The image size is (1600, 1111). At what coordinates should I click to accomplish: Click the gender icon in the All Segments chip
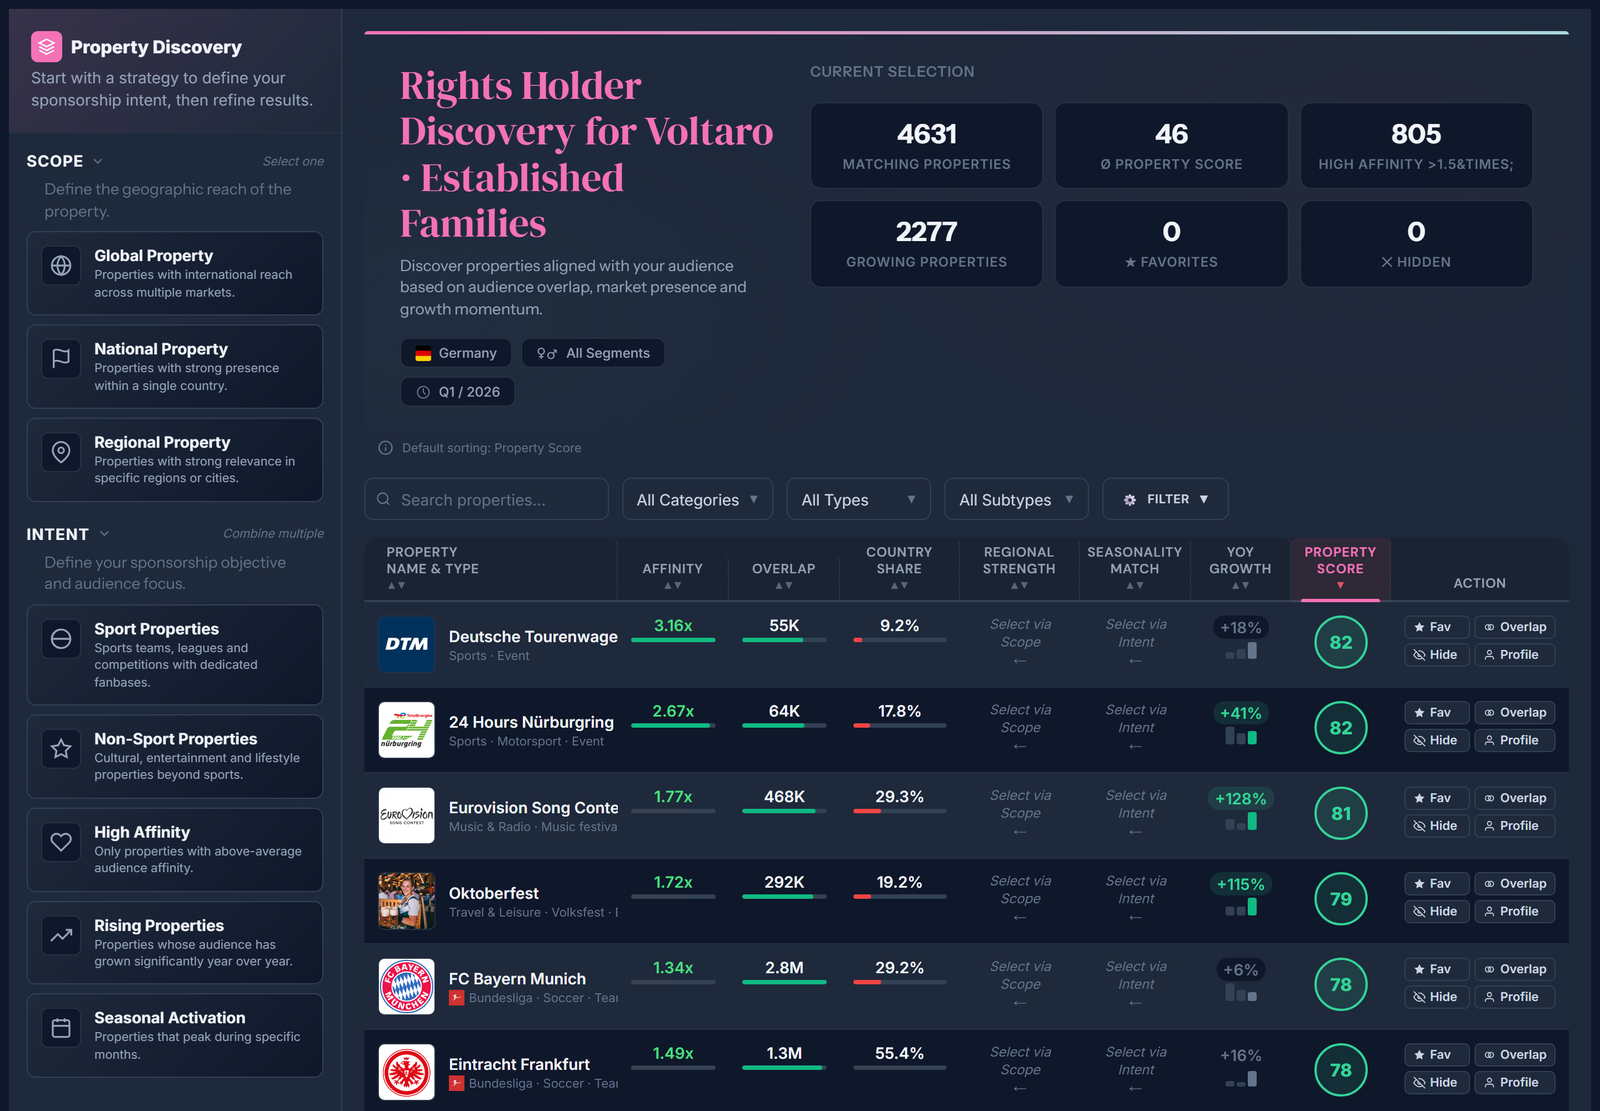(547, 353)
